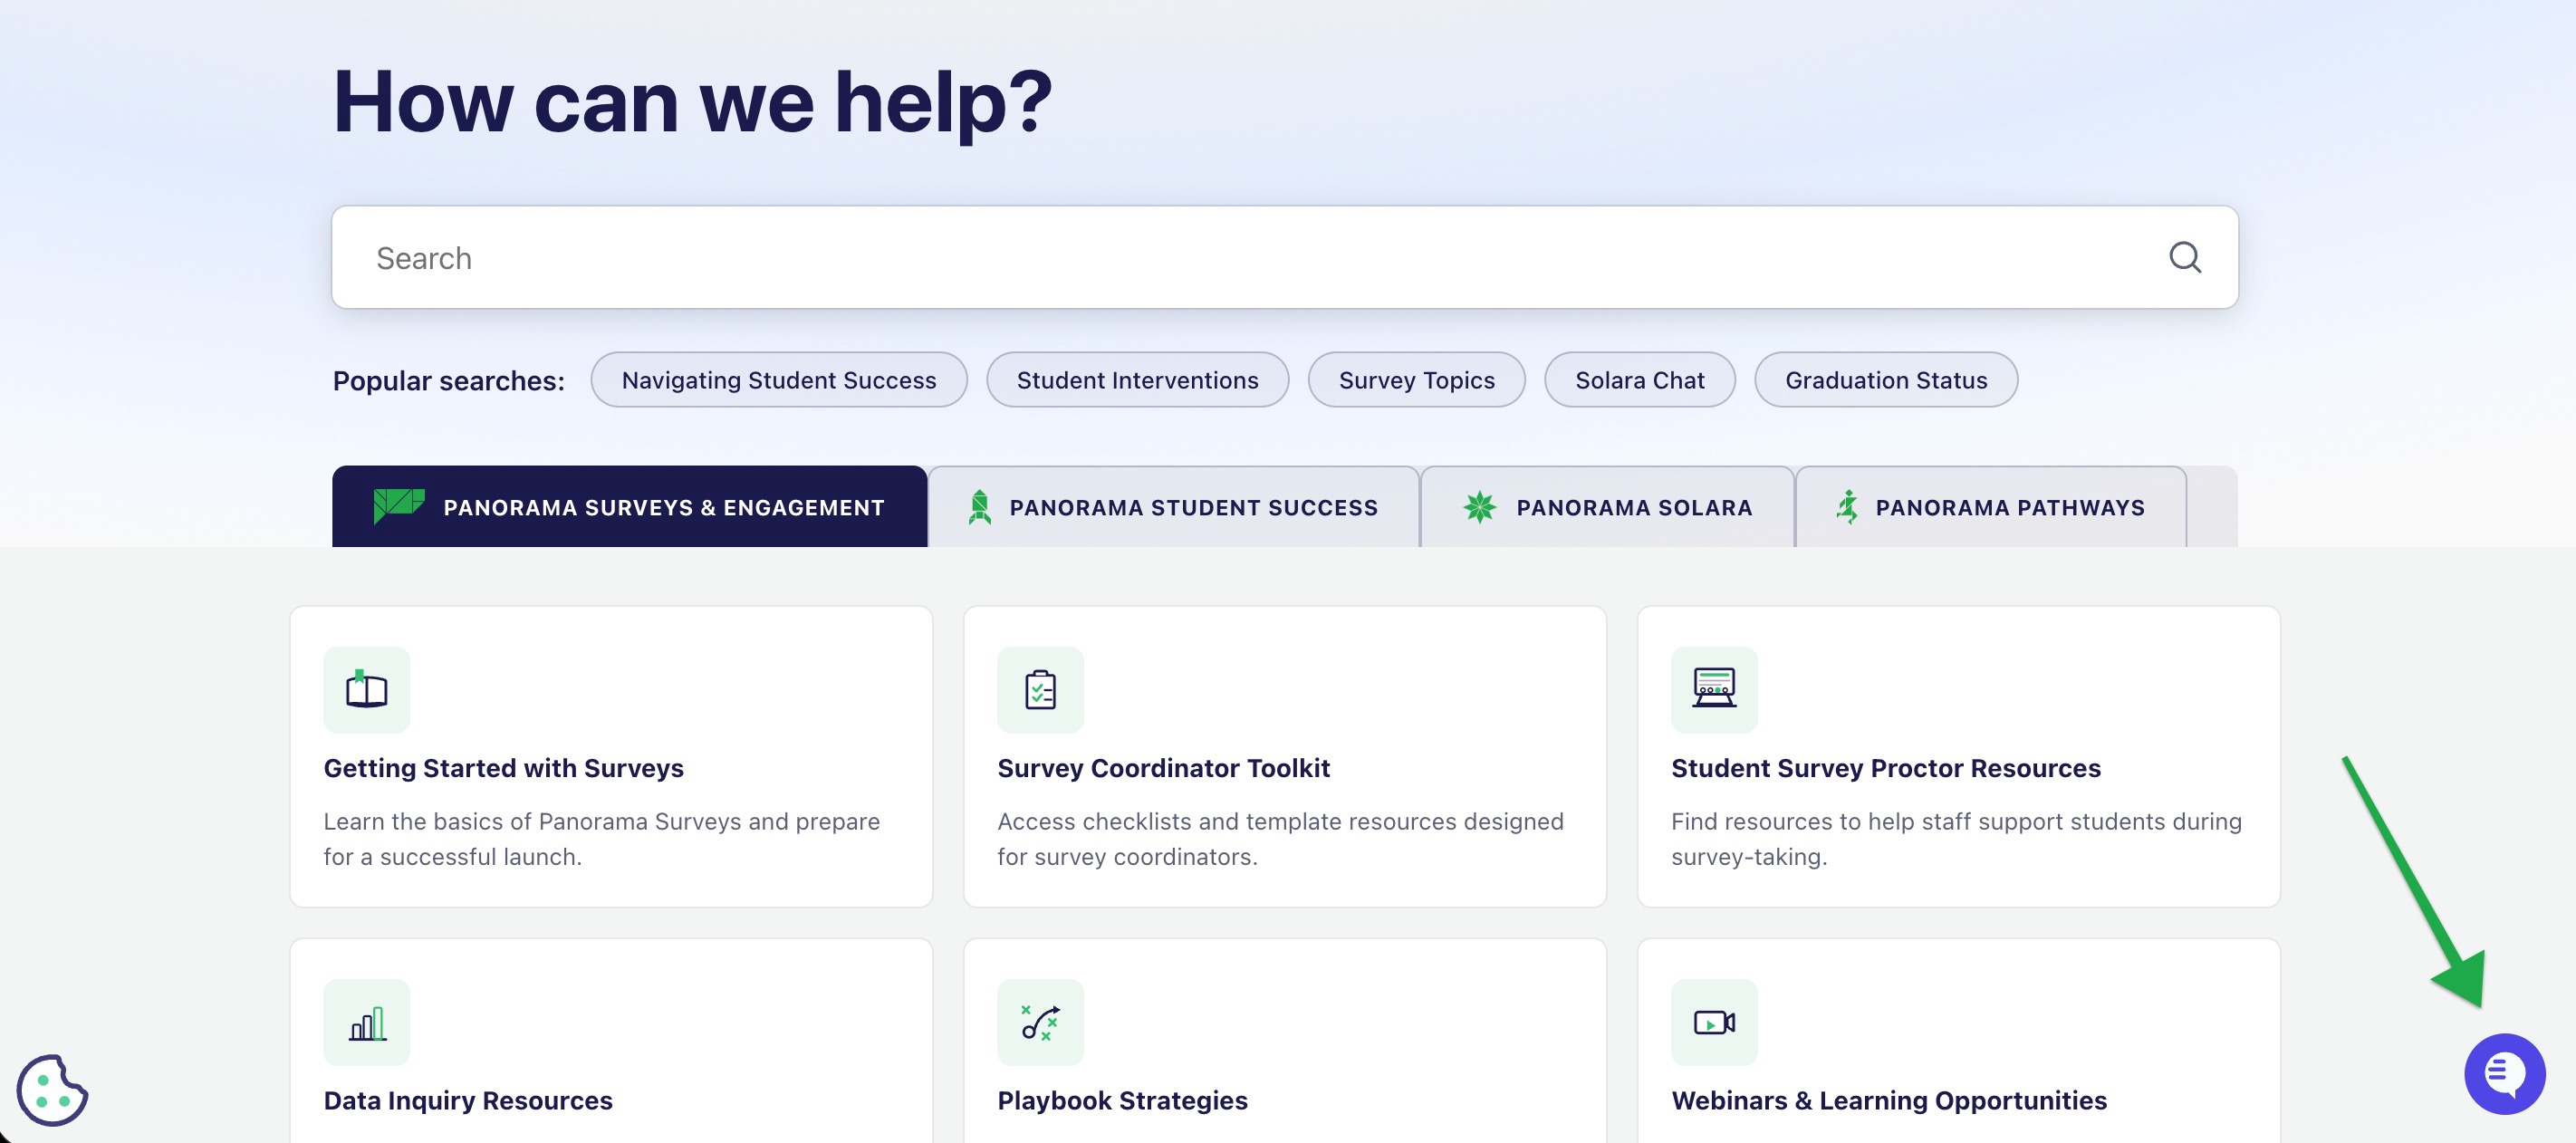2576x1143 pixels.
Task: Click the Getting Started with Surveys book icon
Action: point(366,689)
